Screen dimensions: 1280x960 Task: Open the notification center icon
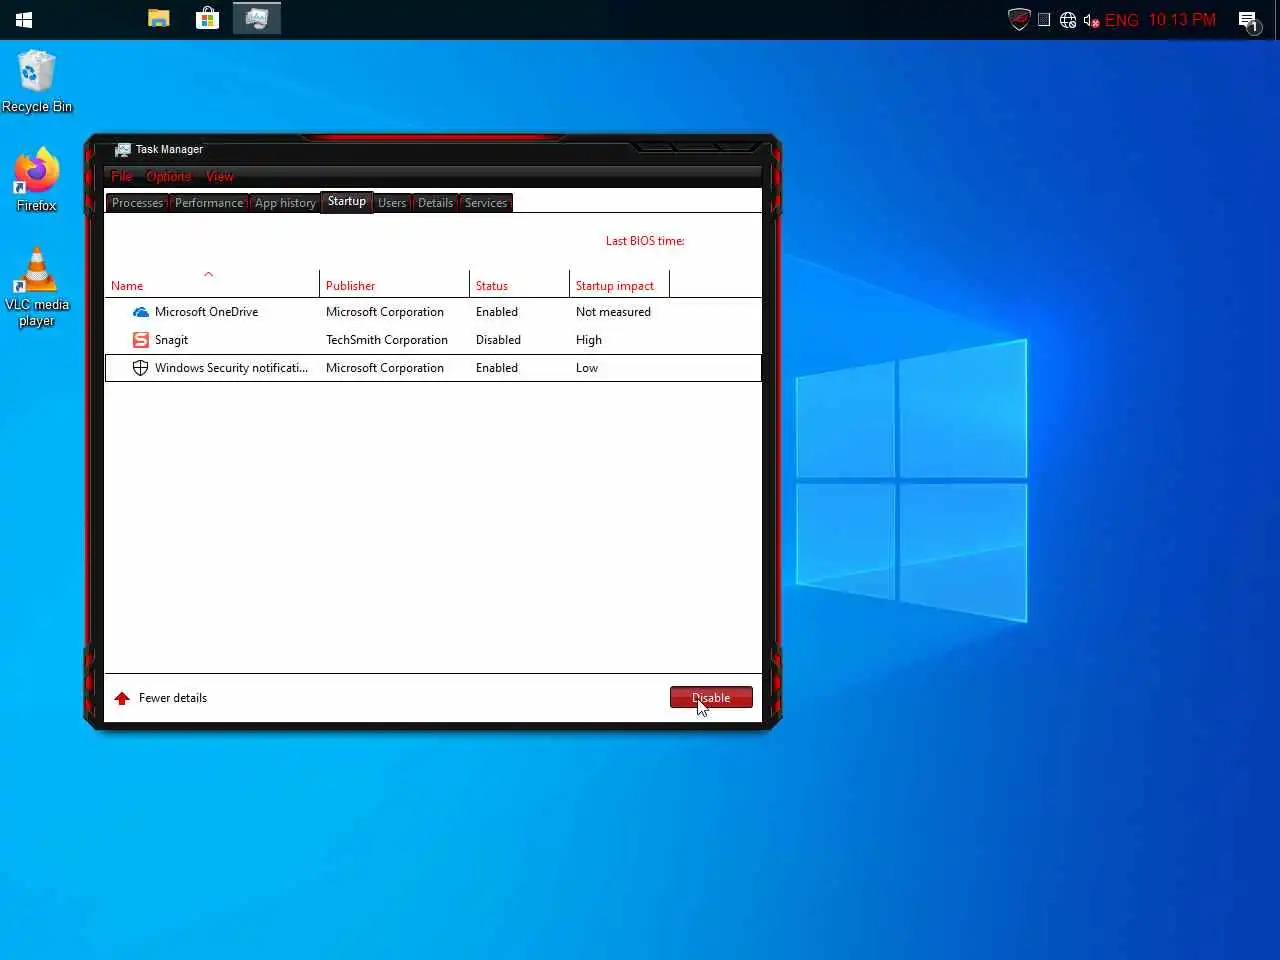pos(1248,21)
